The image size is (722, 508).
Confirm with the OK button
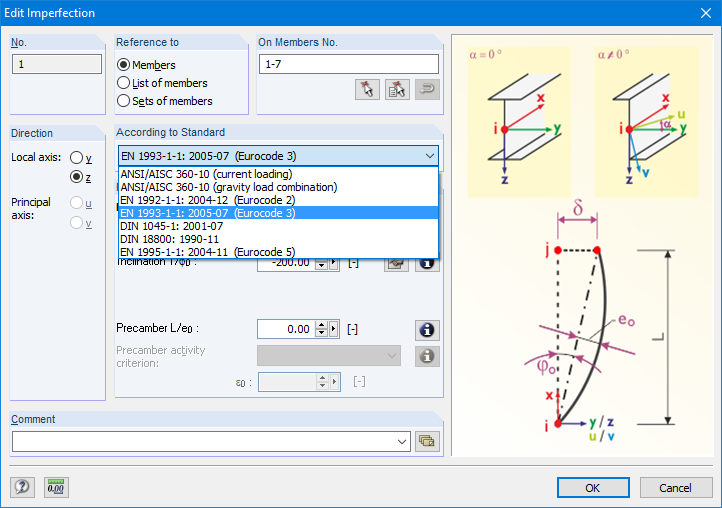click(593, 488)
